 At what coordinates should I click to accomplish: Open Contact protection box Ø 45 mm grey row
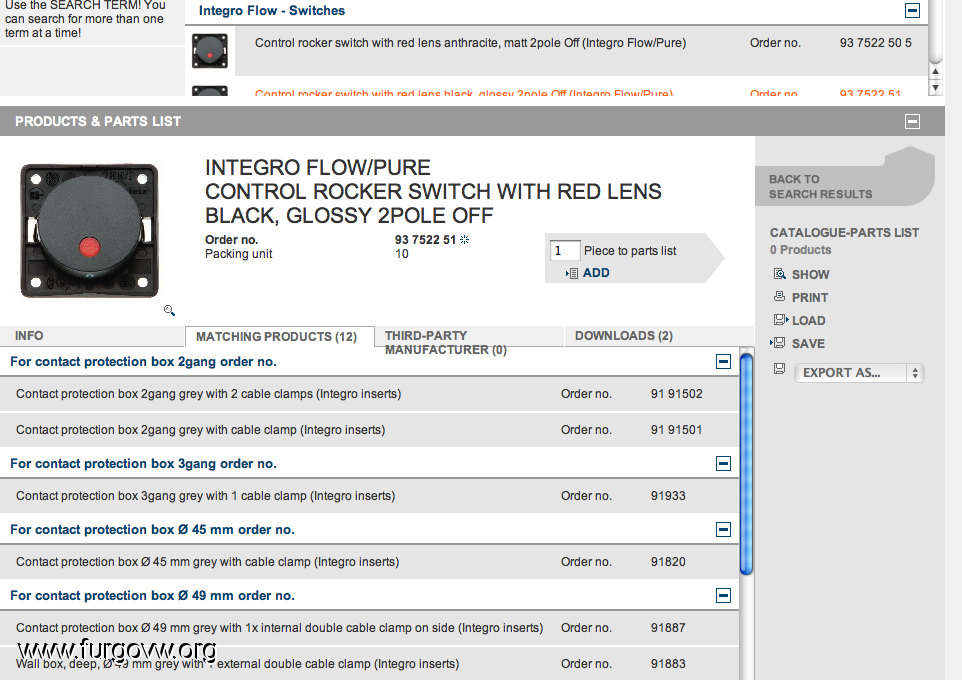pos(207,562)
